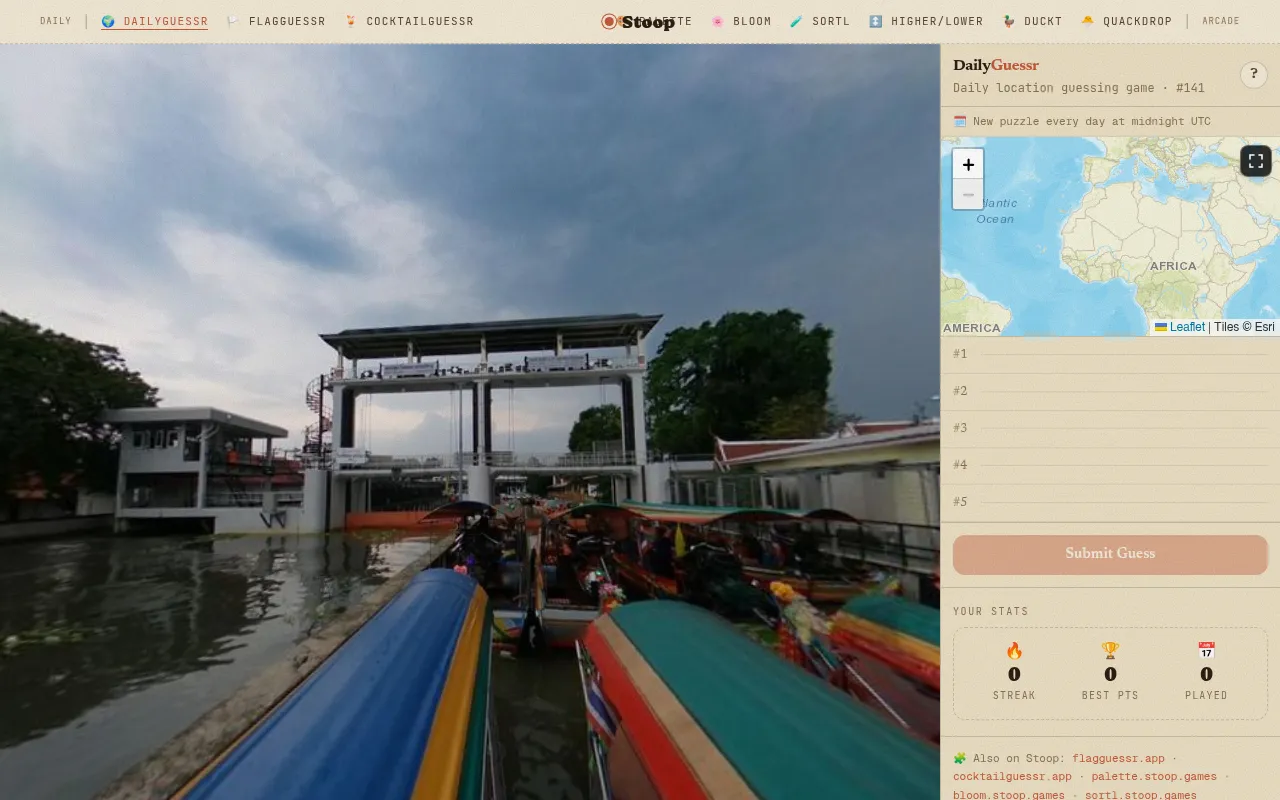Switch to FlagGuessr game
The image size is (1280, 800).
(276, 21)
